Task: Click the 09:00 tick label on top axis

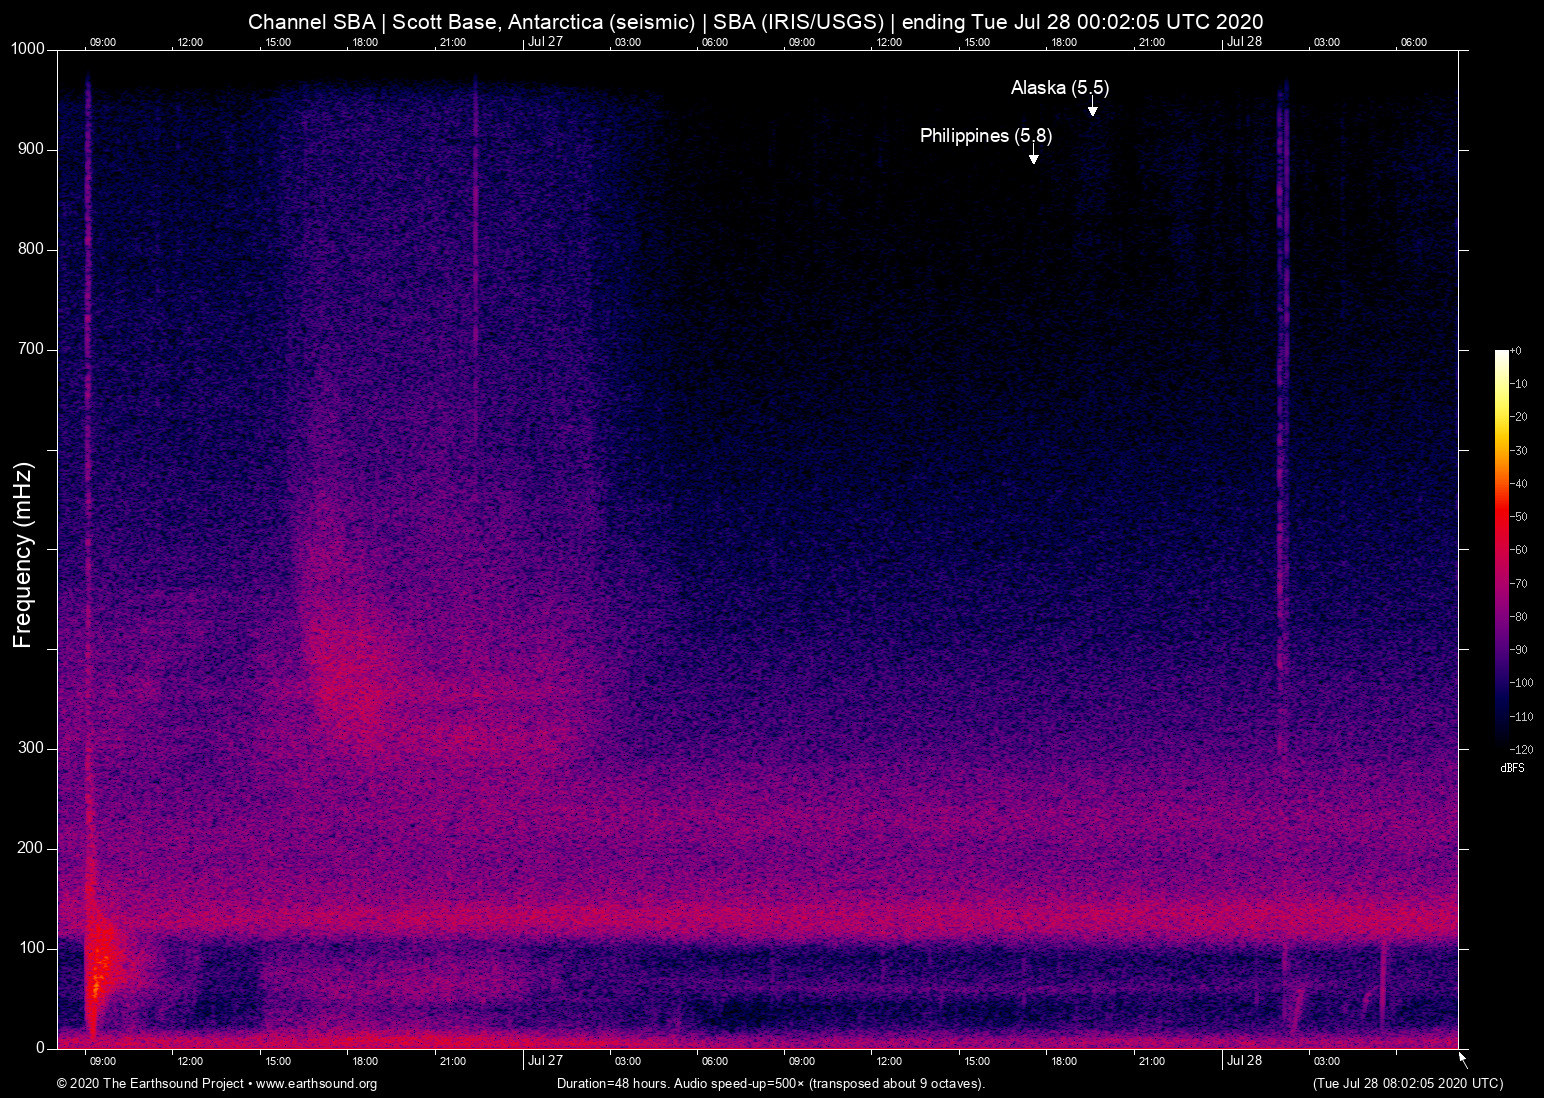Action: (x=103, y=43)
